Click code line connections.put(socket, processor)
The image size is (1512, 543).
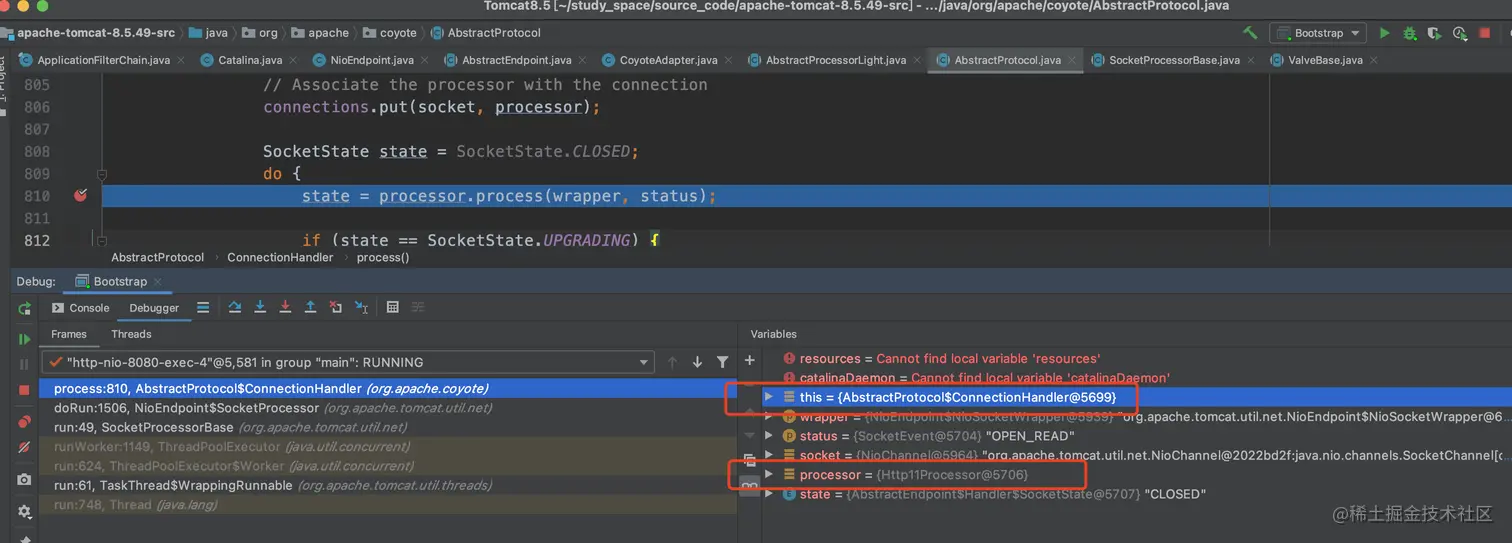(431, 107)
